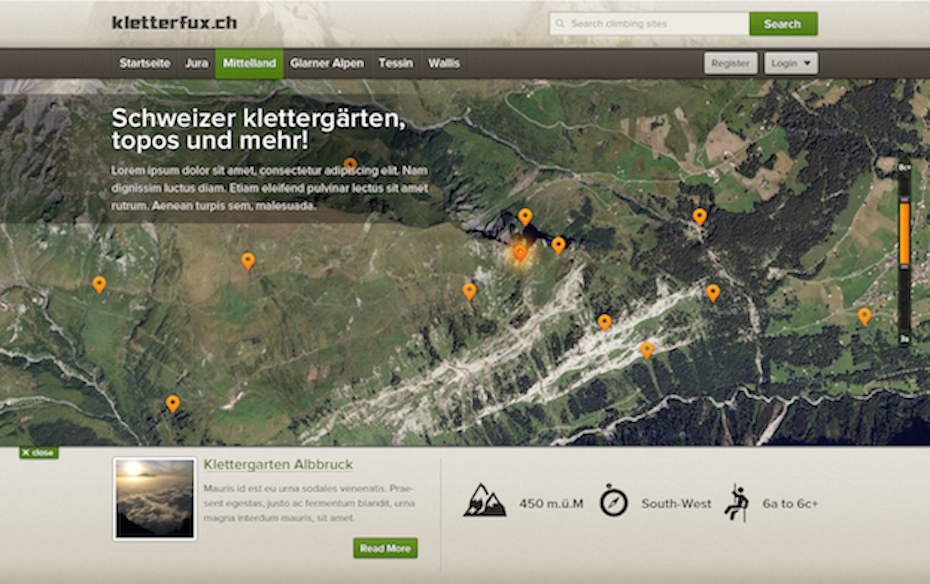Click the orange difficulty range slider
The width and height of the screenshot is (930, 584).
[904, 233]
